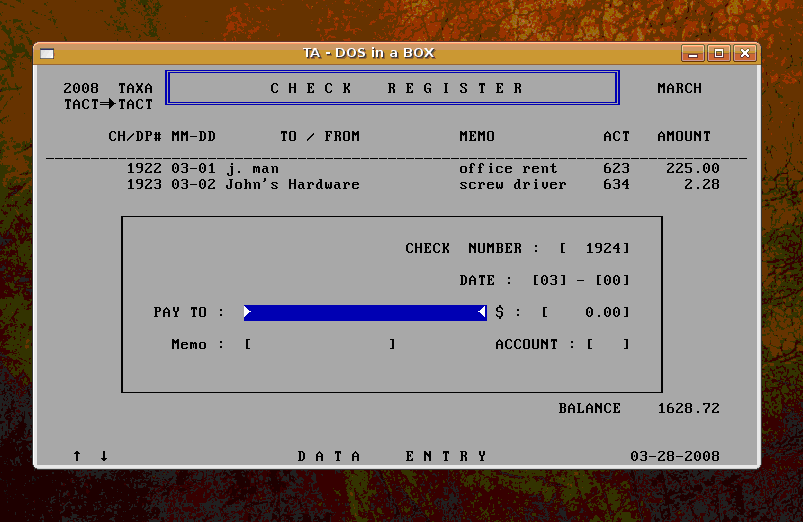The width and height of the screenshot is (803, 522).
Task: Click the Memo input field
Action: tap(320, 345)
